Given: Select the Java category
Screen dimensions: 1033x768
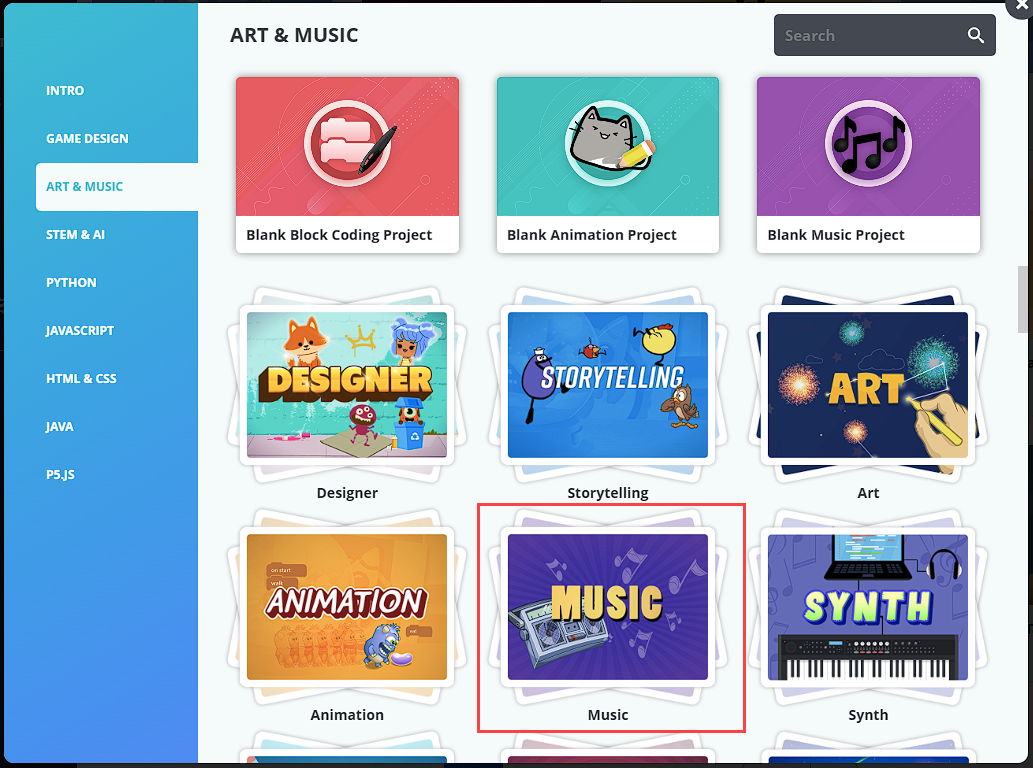Looking at the screenshot, I should click(x=59, y=427).
